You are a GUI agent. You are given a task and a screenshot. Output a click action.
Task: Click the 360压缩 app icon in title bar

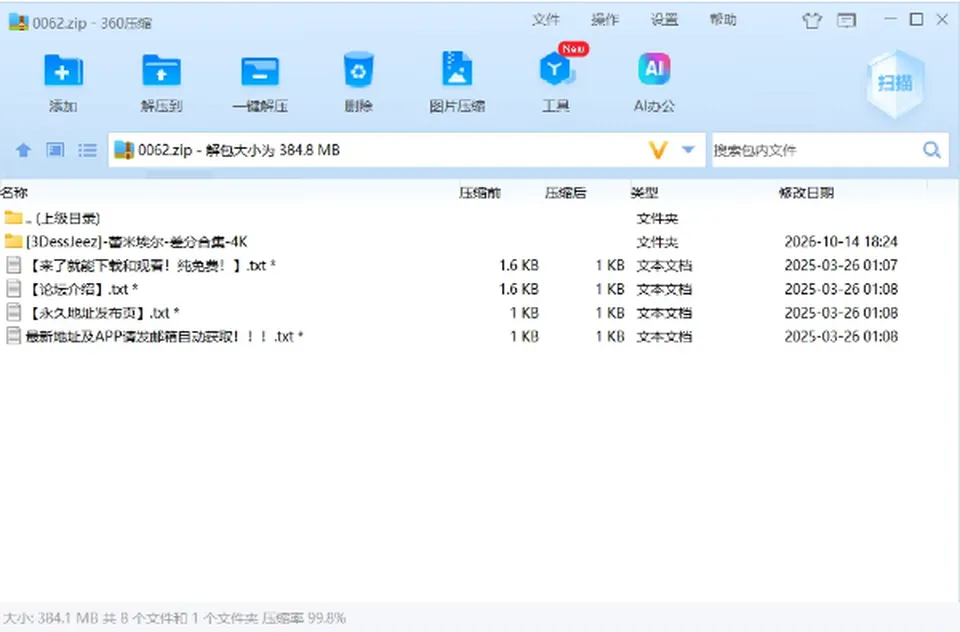pyautogui.click(x=18, y=22)
